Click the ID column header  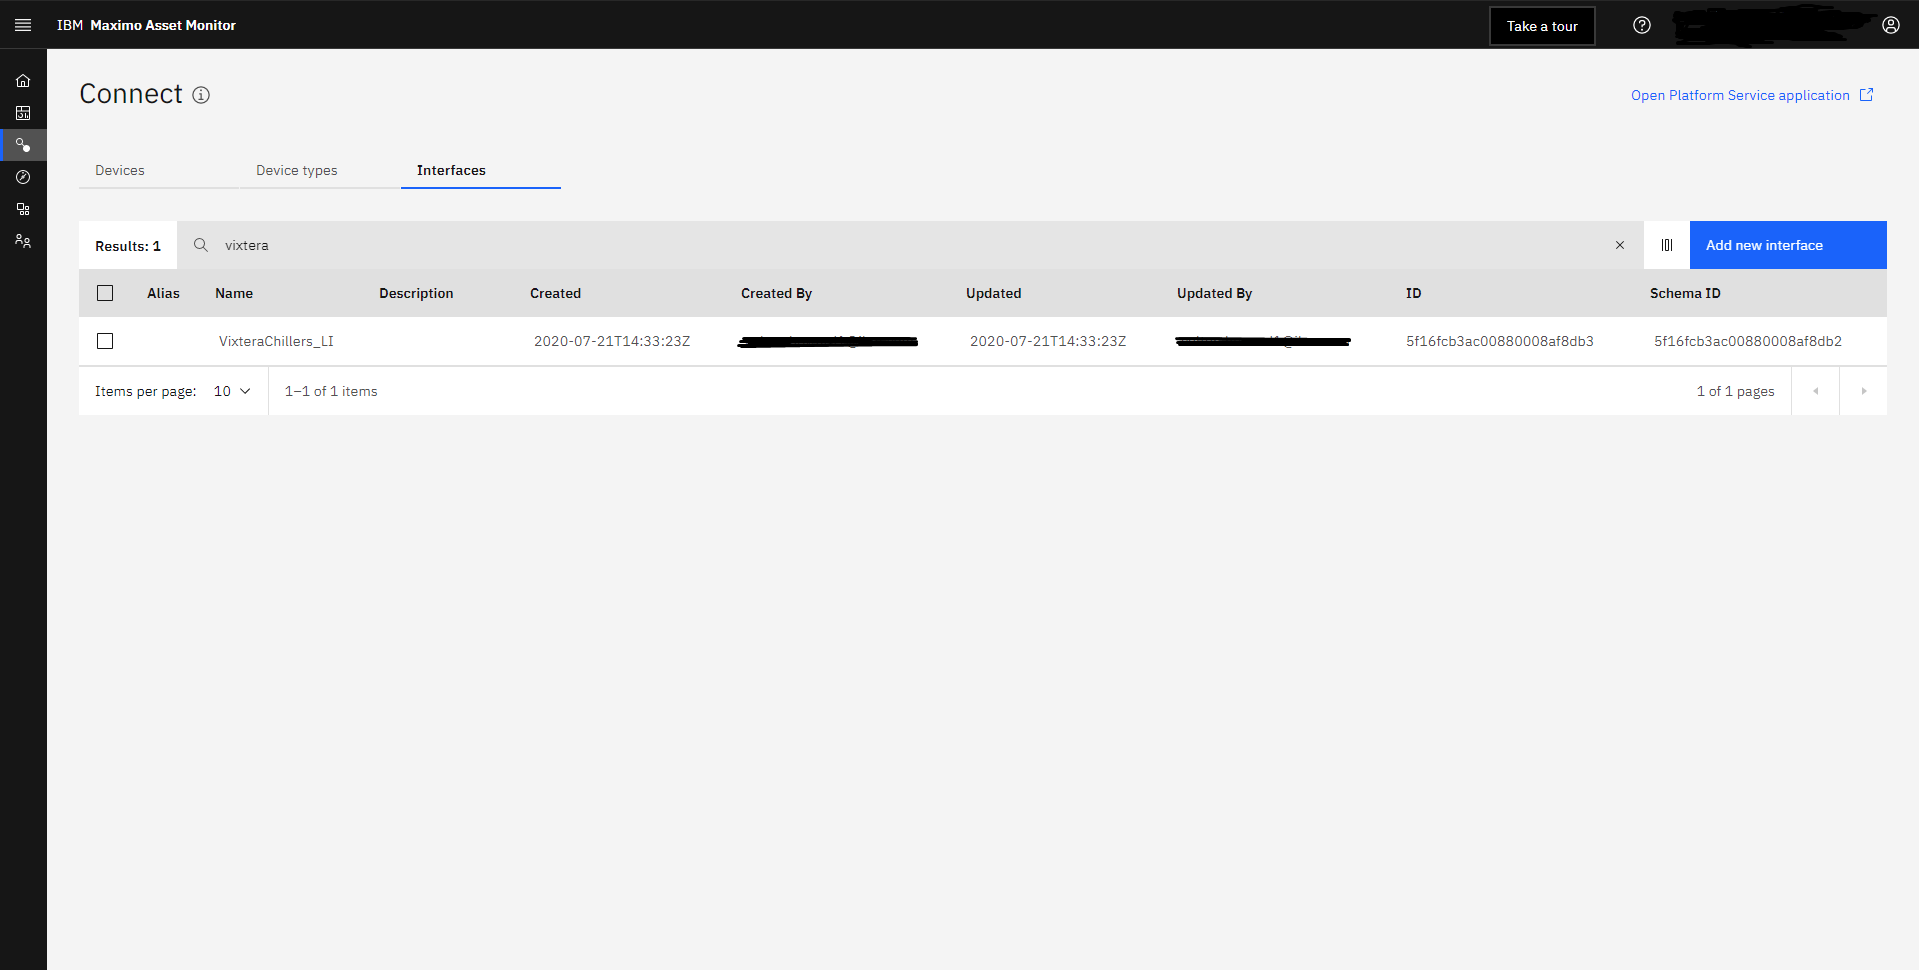[x=1413, y=293]
